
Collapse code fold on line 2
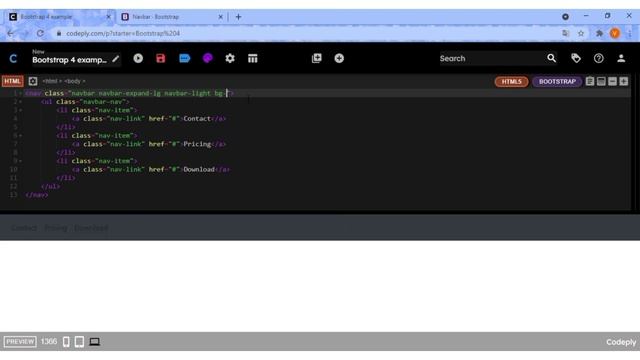pyautogui.click(x=20, y=102)
